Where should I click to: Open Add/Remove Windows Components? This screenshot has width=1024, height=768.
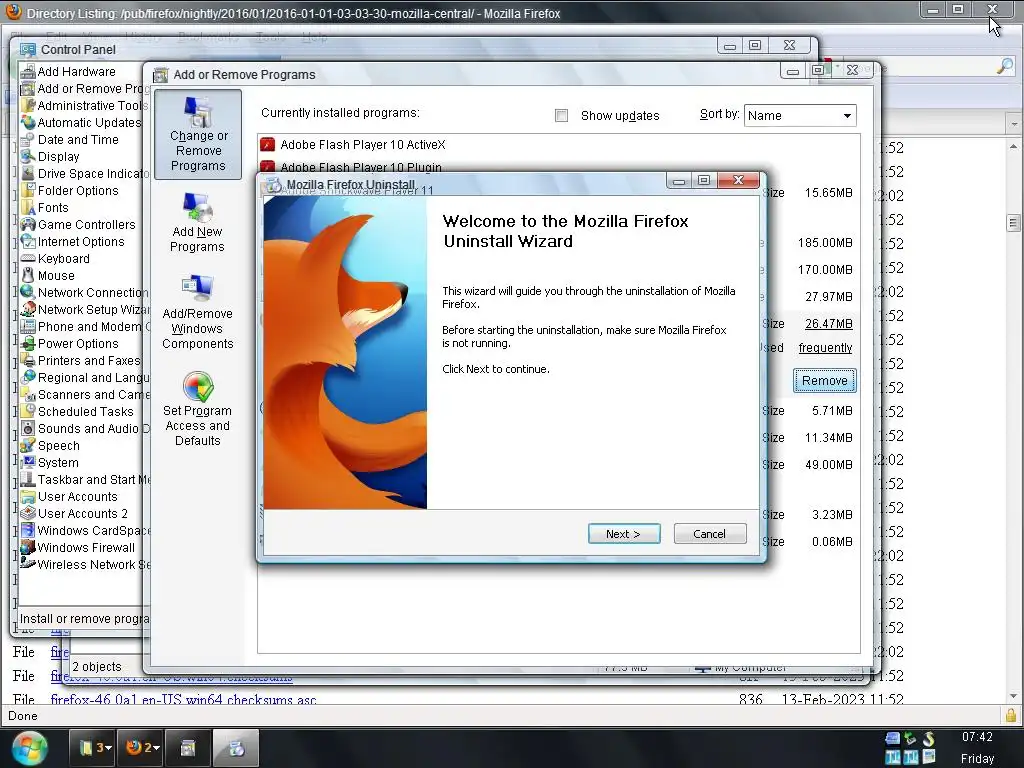tap(197, 313)
